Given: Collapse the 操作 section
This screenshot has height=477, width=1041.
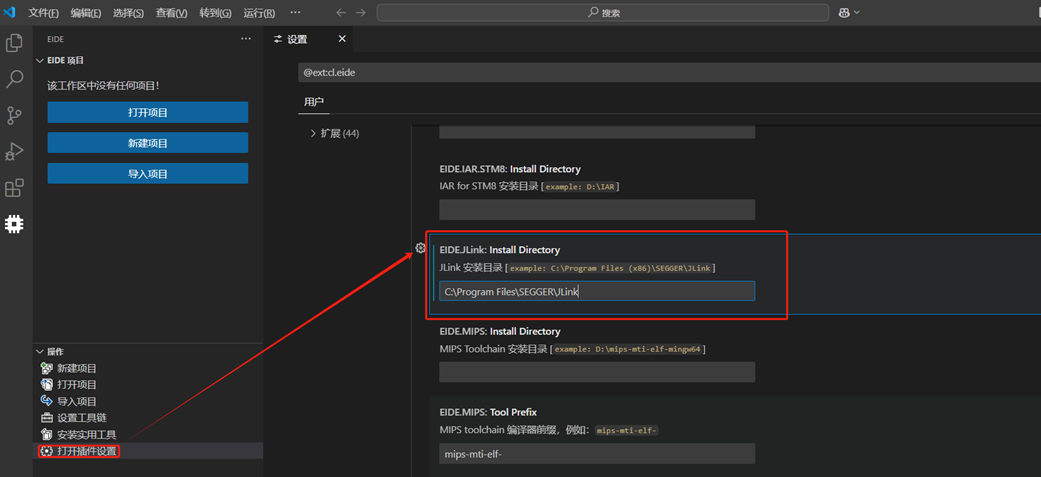Looking at the screenshot, I should click(40, 352).
